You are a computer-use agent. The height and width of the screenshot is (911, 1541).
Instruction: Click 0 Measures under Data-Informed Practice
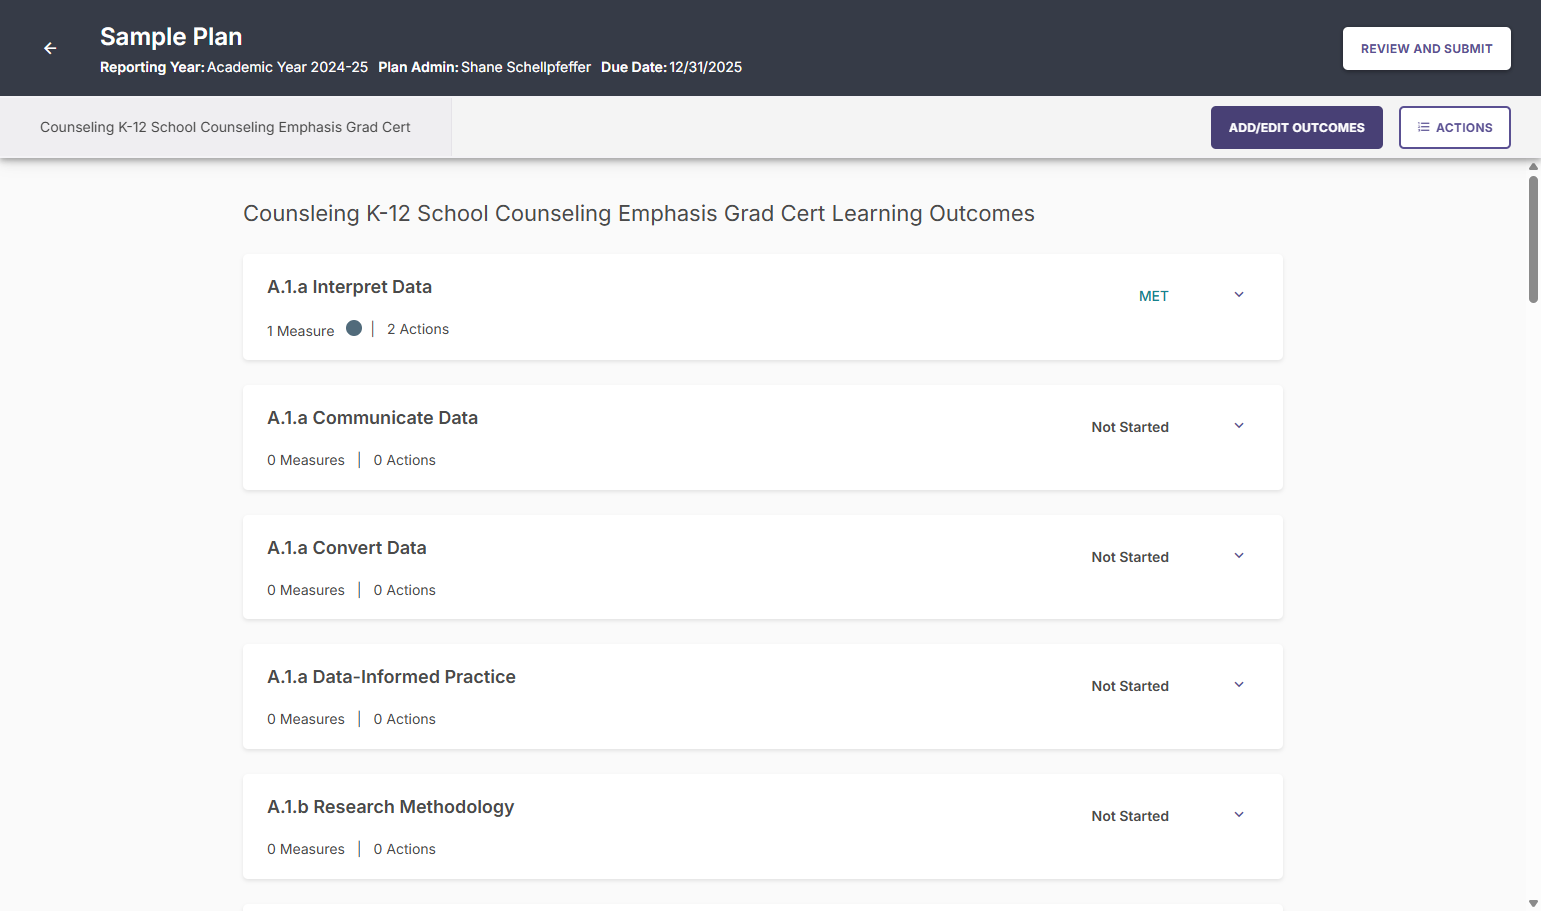click(x=305, y=719)
